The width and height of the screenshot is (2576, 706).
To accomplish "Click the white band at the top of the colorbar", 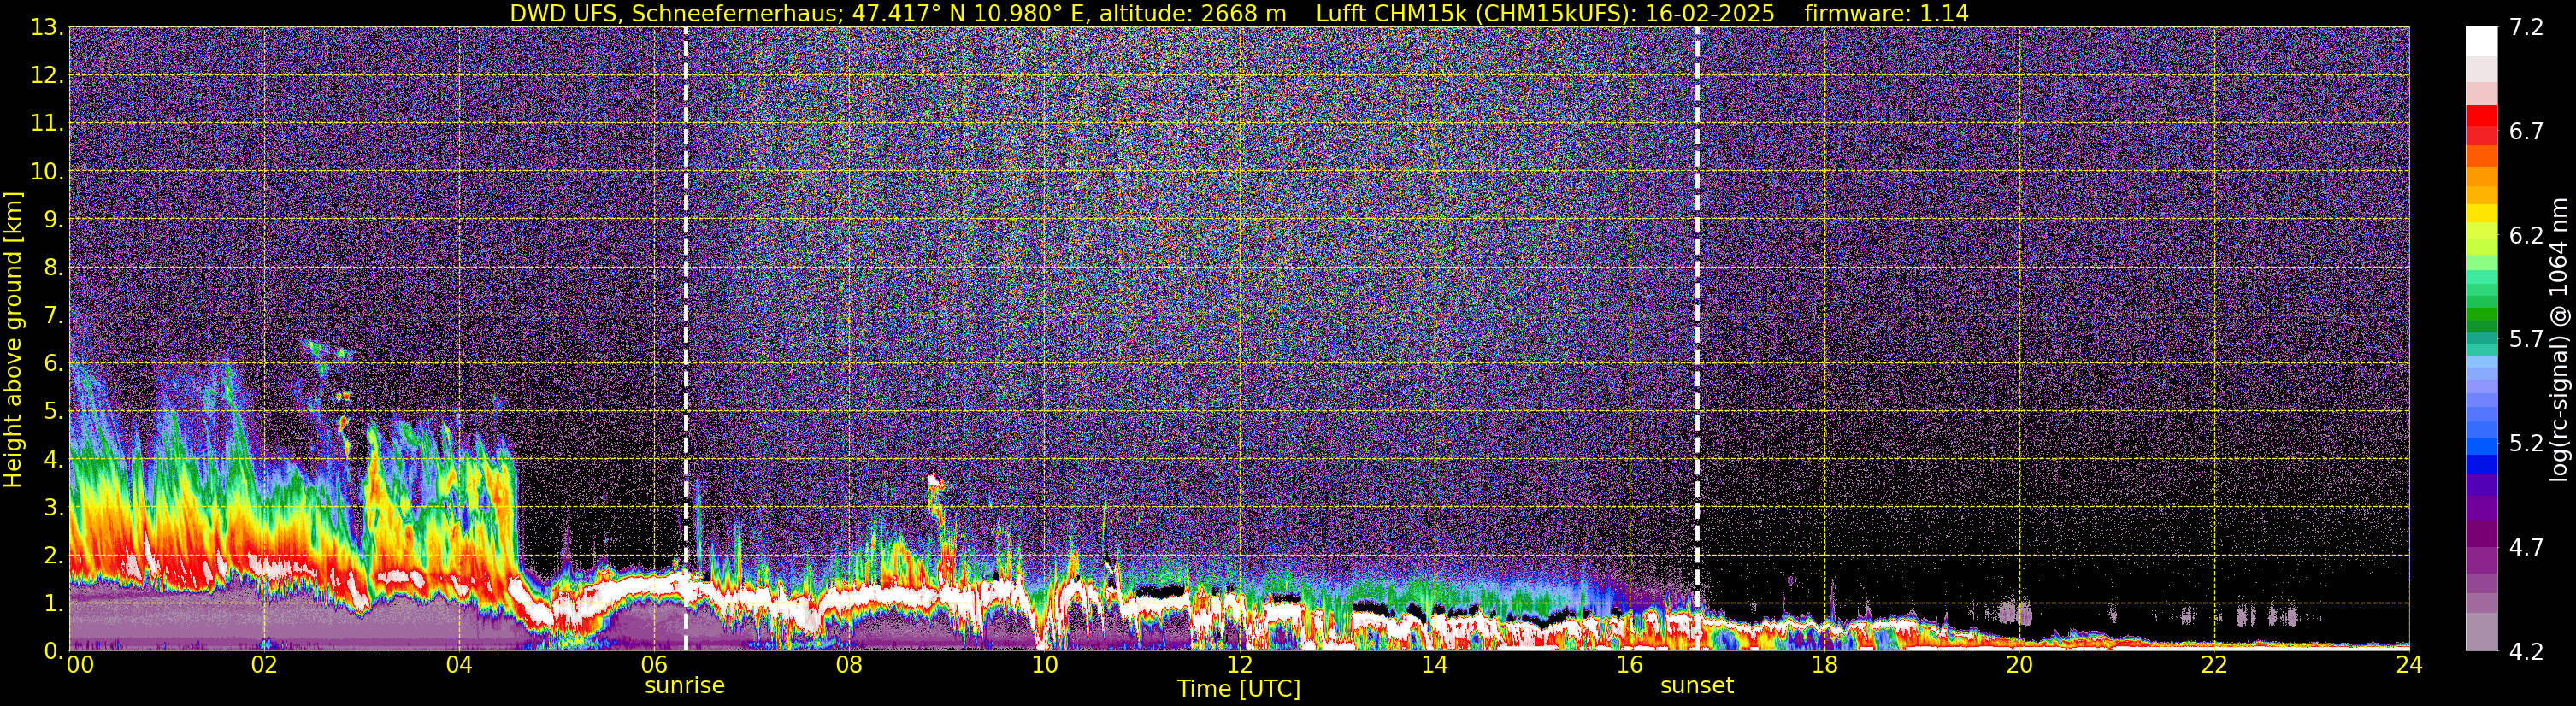I will click(x=2481, y=41).
